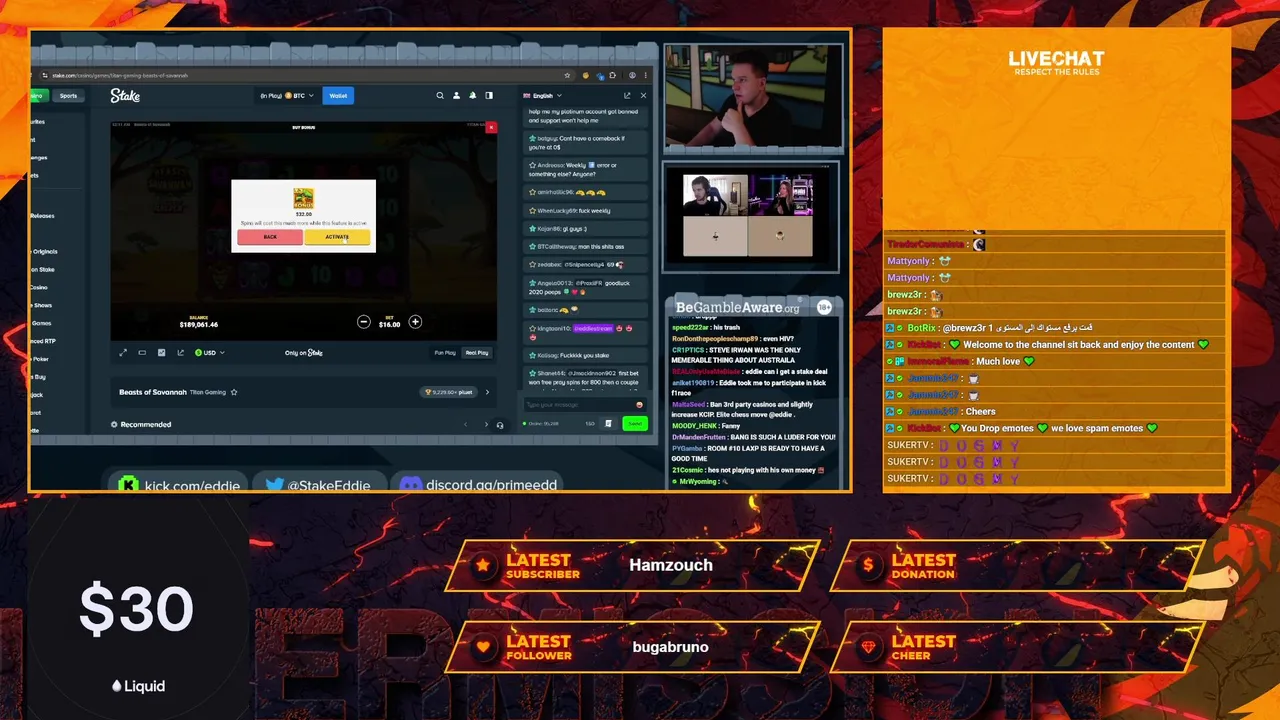Click the Stake logo

[x=125, y=96]
